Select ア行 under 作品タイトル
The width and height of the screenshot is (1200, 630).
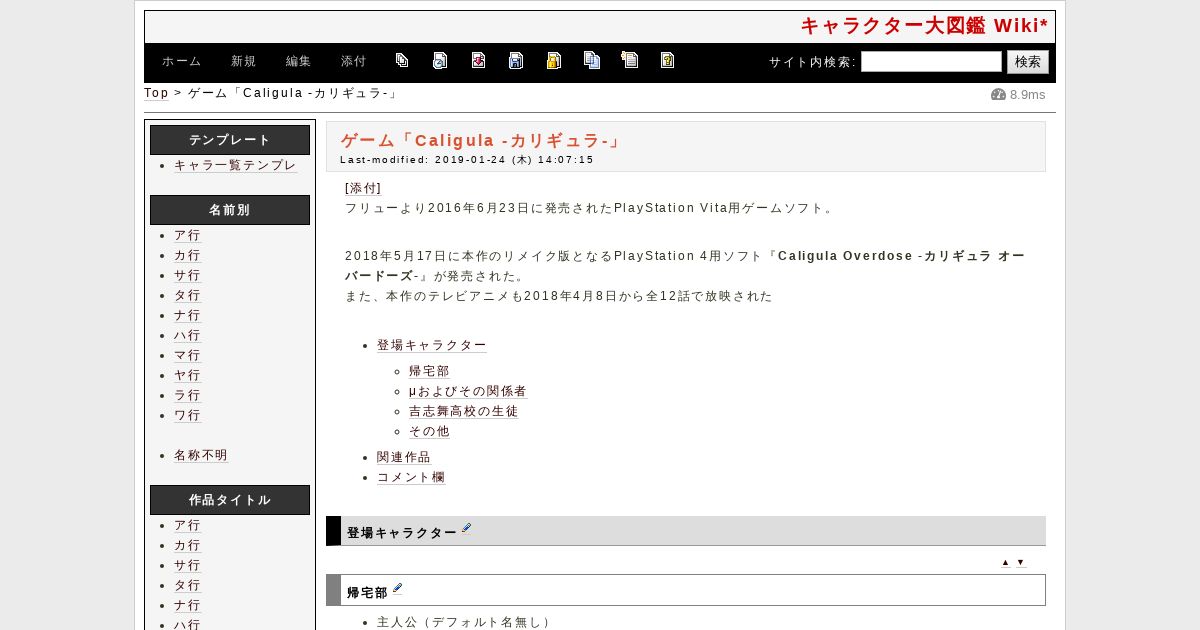tap(187, 525)
